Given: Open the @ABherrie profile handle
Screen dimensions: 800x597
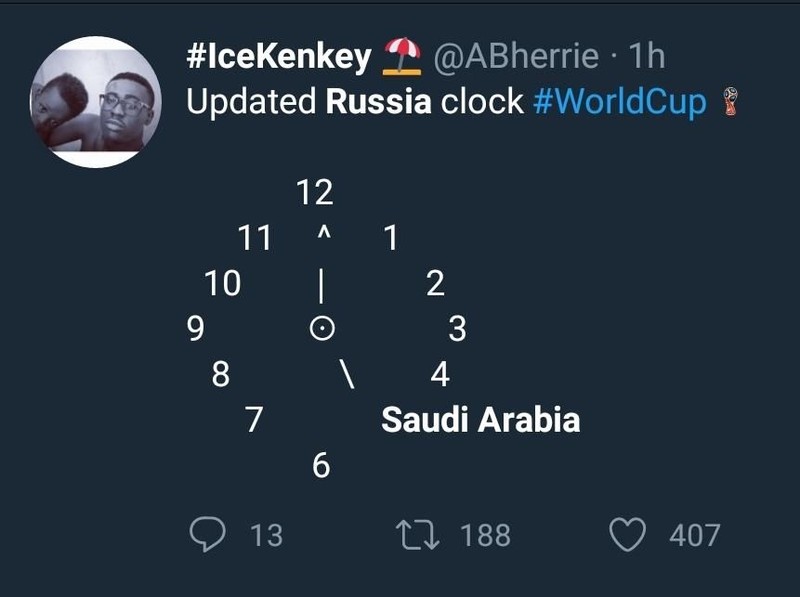Looking at the screenshot, I should pyautogui.click(x=516, y=56).
